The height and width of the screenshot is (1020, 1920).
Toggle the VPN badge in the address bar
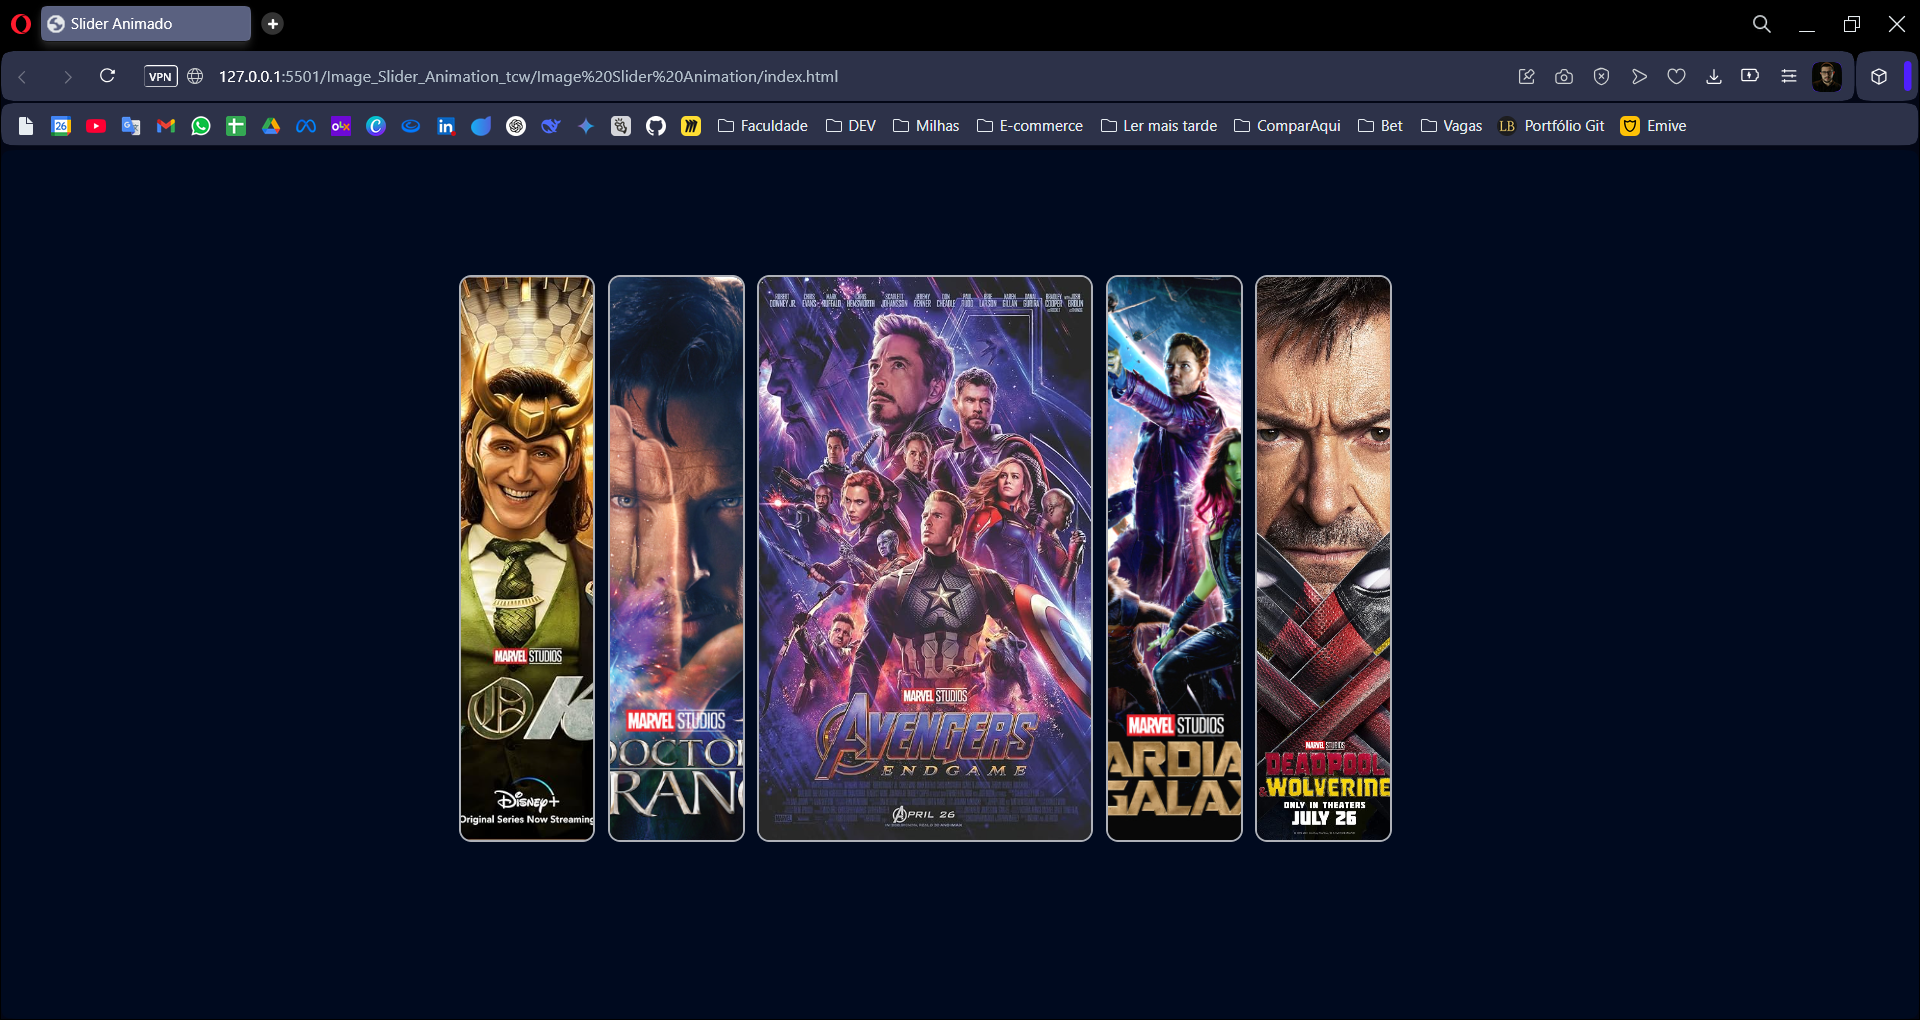(161, 76)
